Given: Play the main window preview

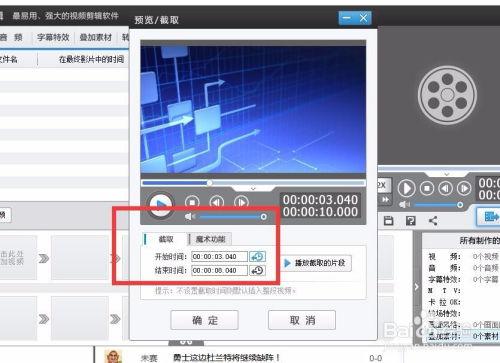Looking at the screenshot, I should [406, 189].
